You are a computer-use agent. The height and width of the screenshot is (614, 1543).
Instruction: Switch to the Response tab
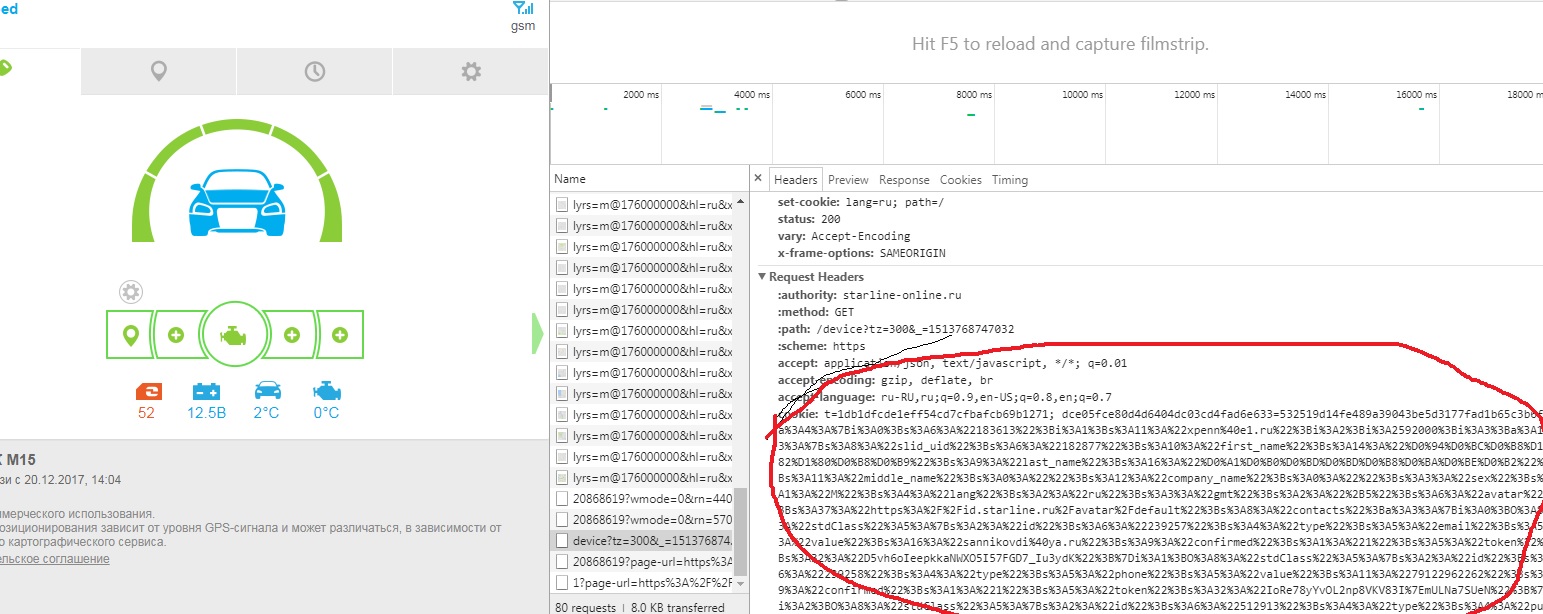pos(904,180)
